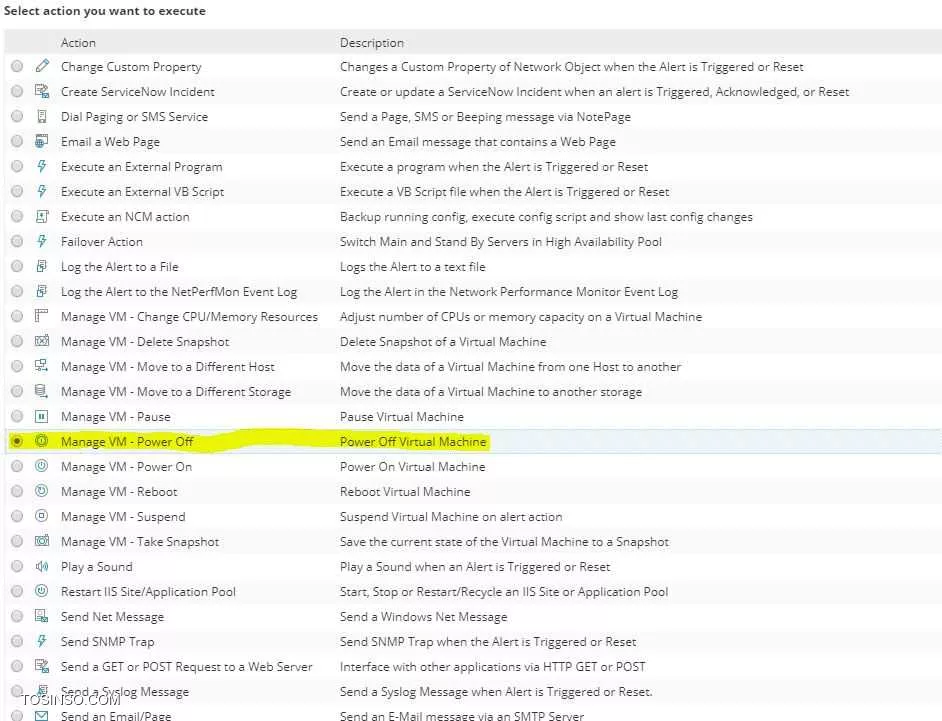Click the lightning icon for Execute an External Program
This screenshot has height=721, width=942.
pos(41,166)
